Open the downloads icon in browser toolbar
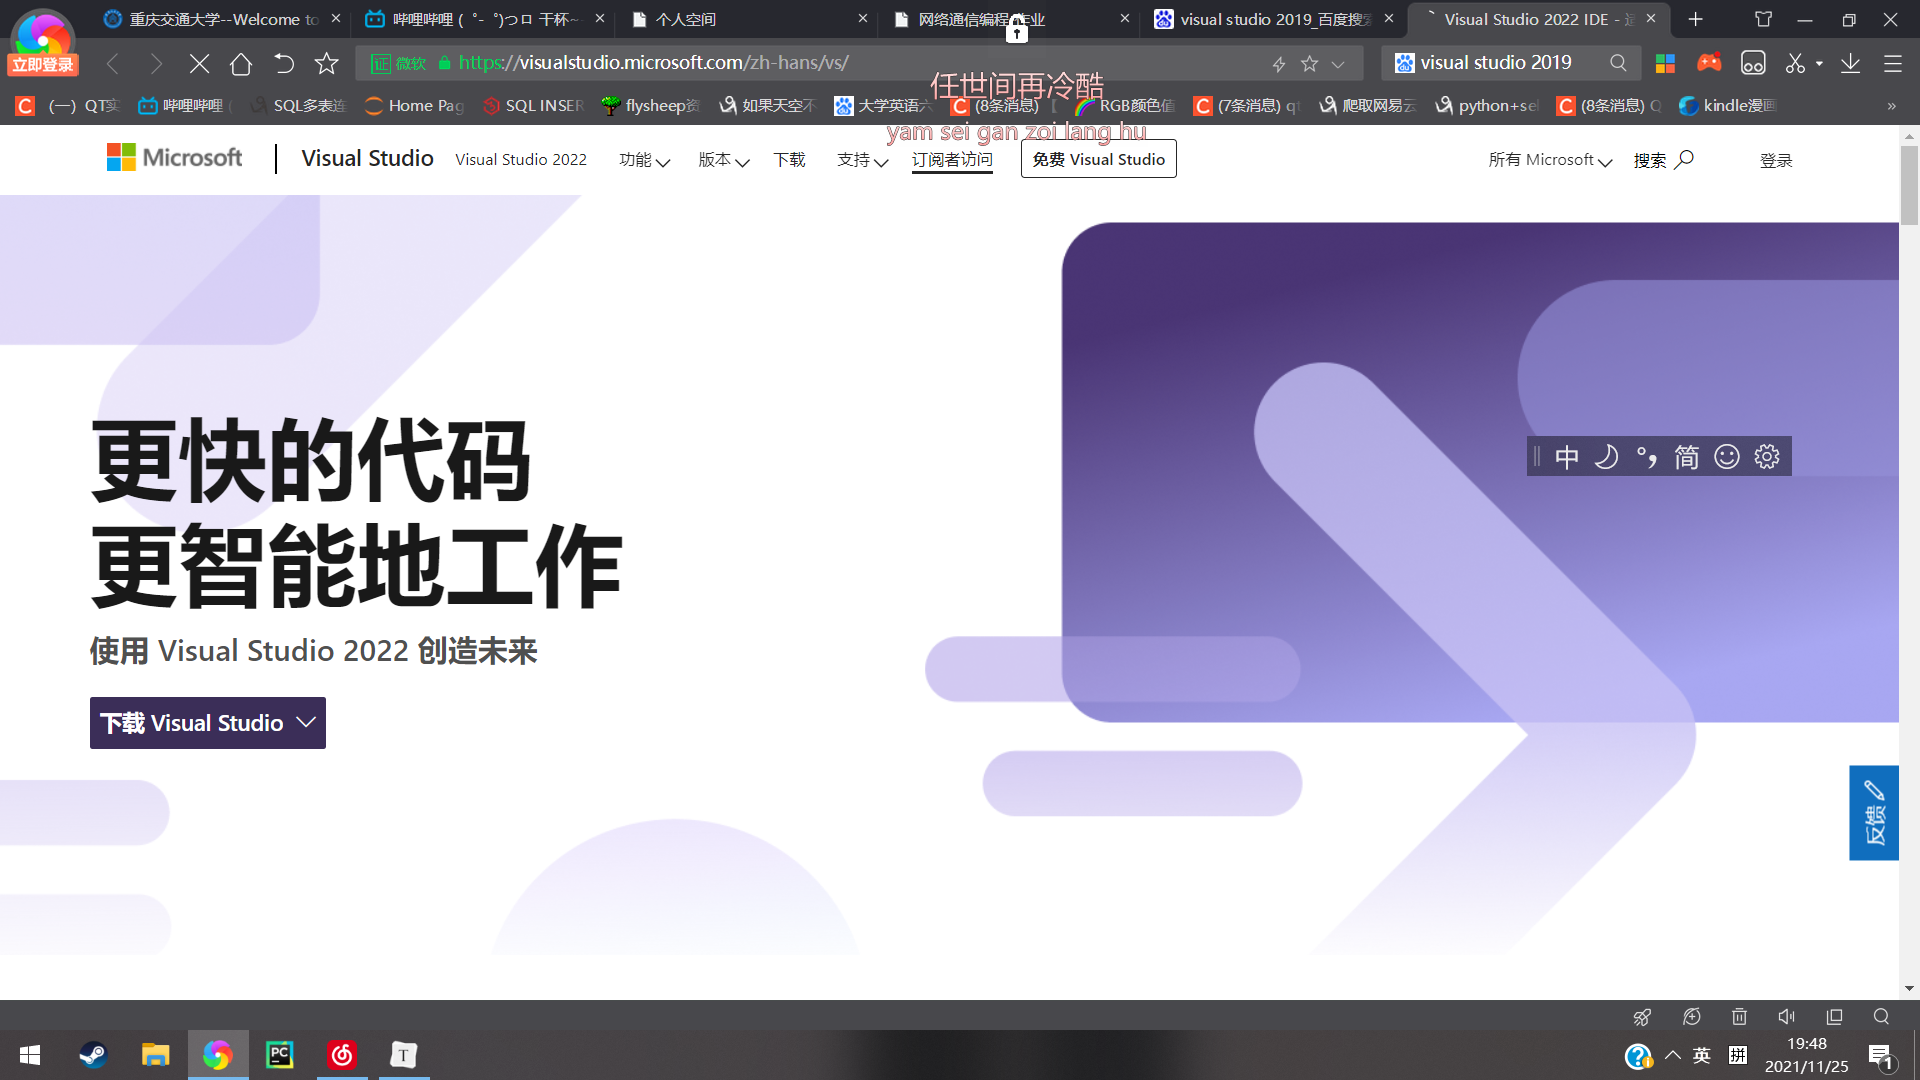The image size is (1920, 1080). [1851, 63]
